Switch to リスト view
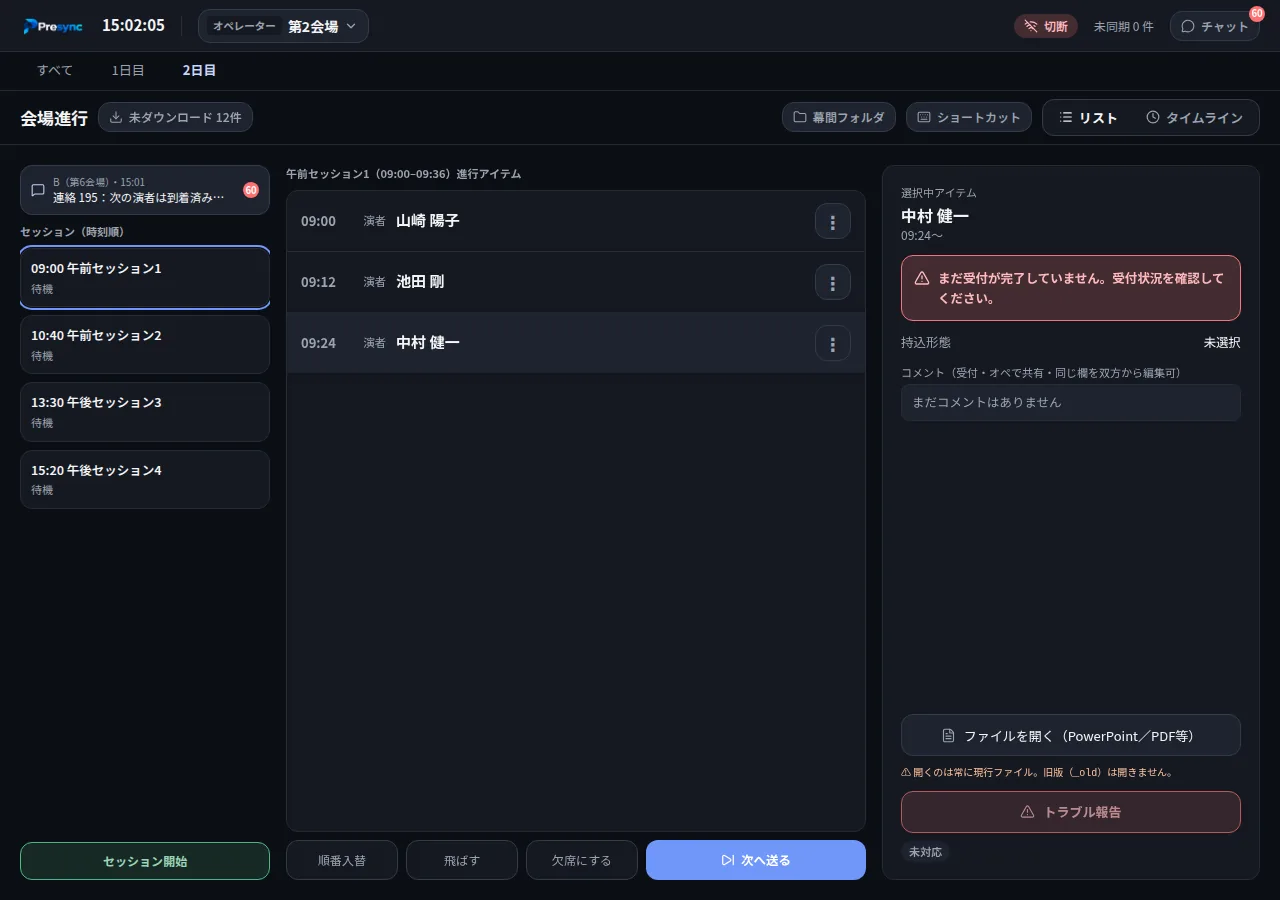 click(1089, 117)
